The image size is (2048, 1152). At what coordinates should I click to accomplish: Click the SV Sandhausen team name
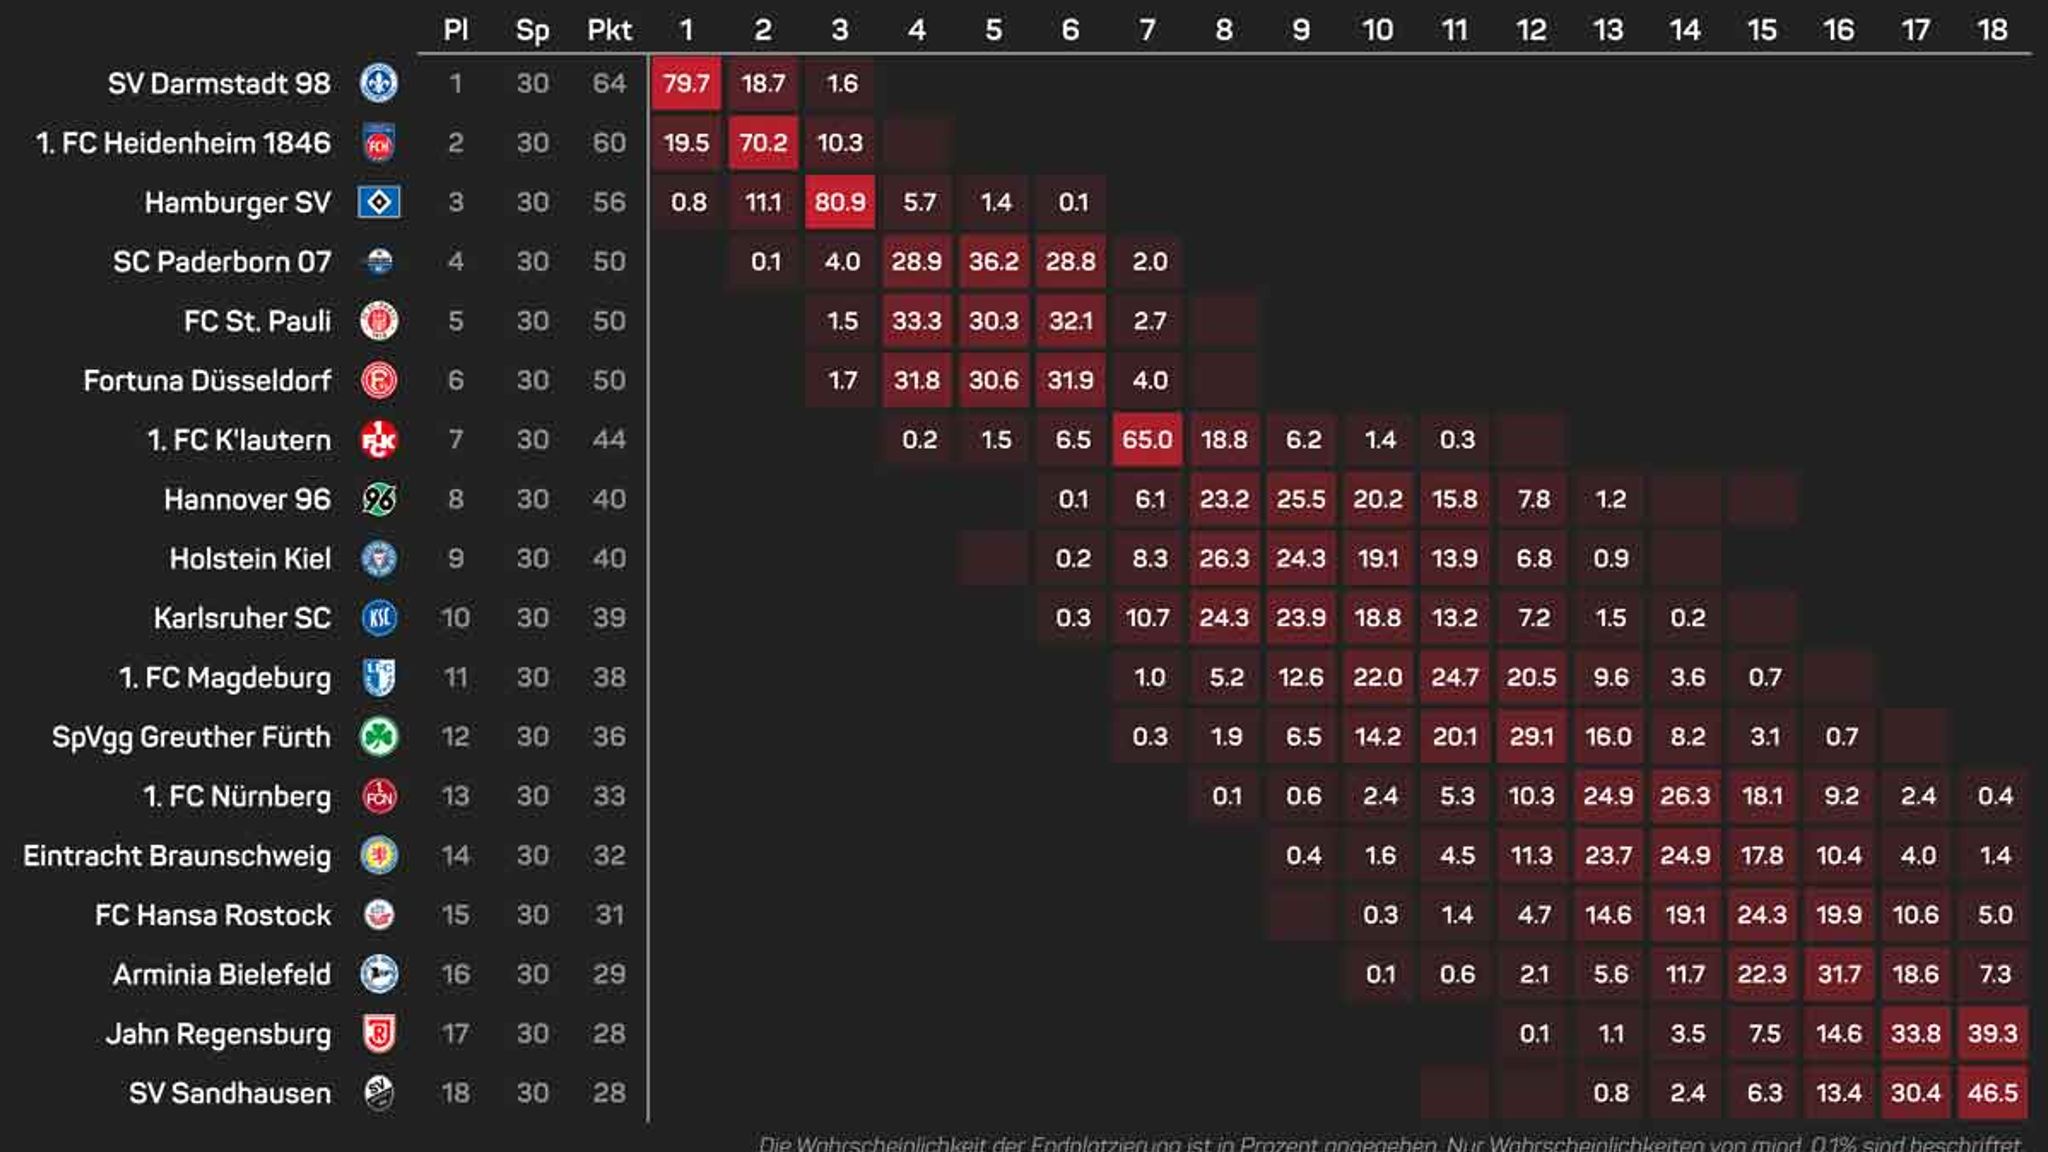[230, 1093]
